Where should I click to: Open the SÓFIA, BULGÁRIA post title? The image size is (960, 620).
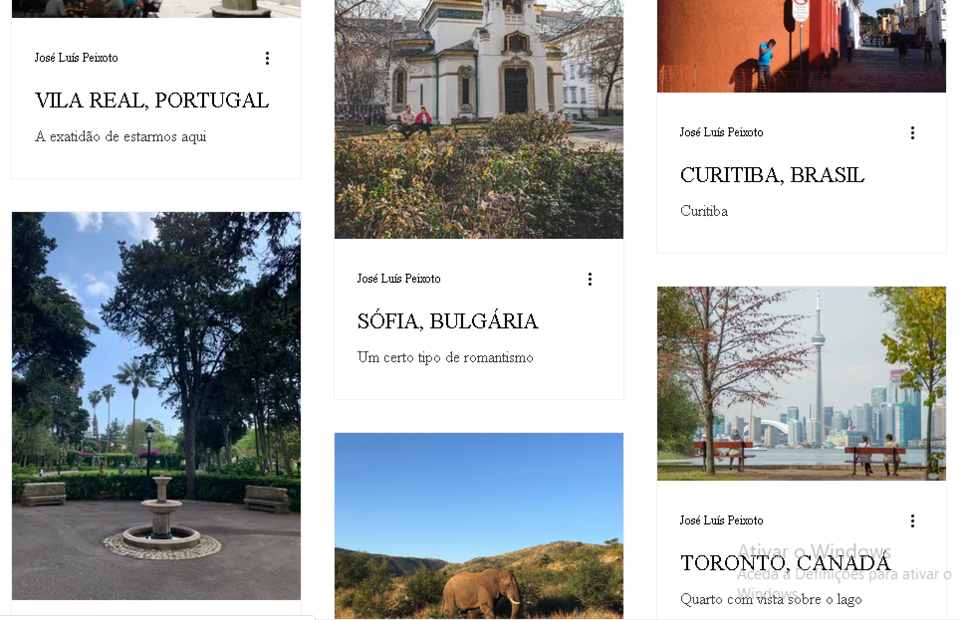(x=448, y=321)
